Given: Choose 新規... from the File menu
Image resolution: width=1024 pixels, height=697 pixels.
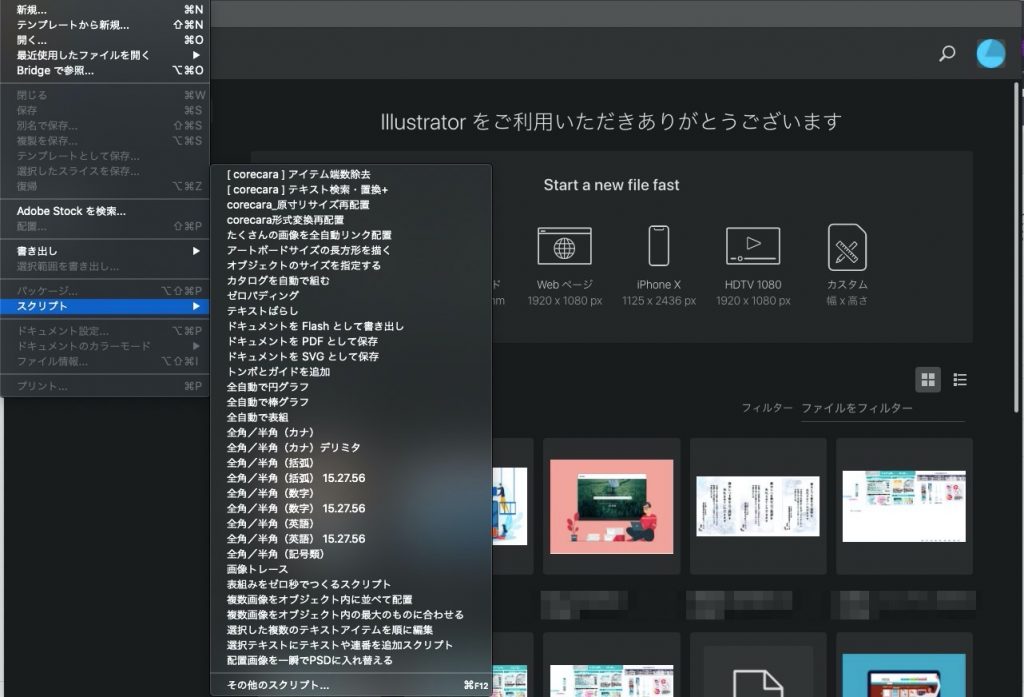Looking at the screenshot, I should (x=104, y=9).
